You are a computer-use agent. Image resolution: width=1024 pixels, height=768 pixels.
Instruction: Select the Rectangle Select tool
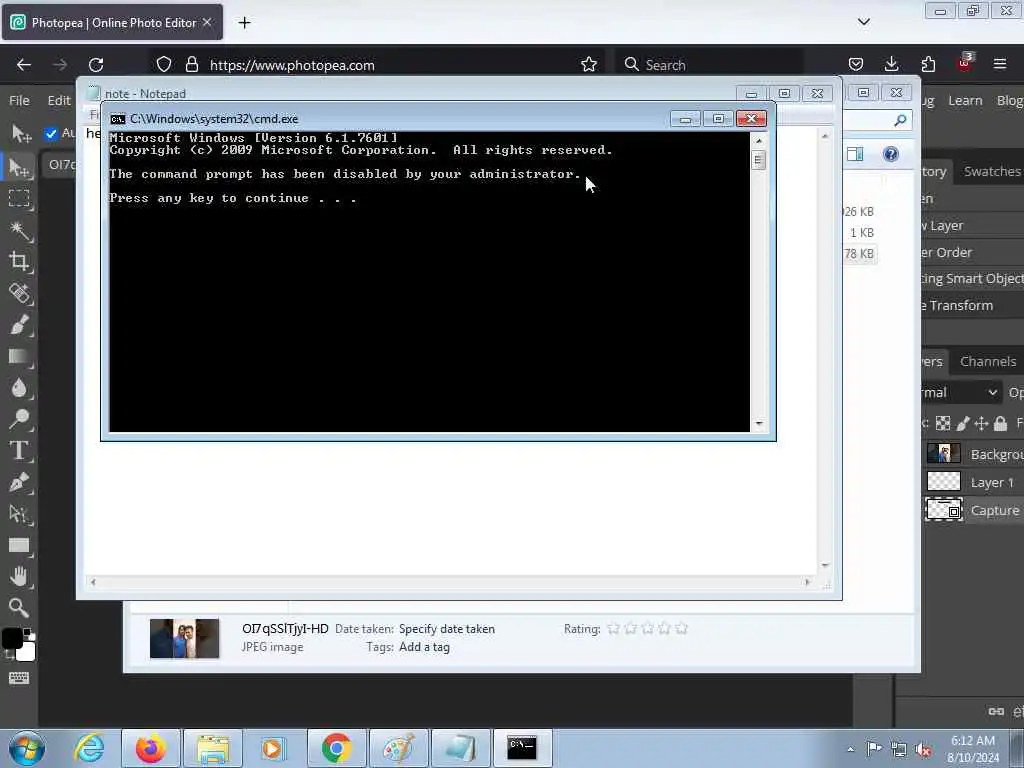[x=19, y=198]
